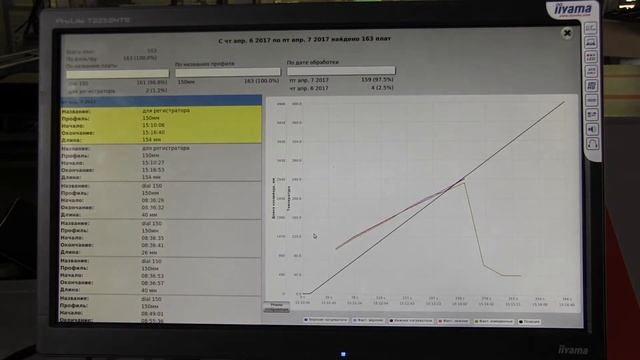The width and height of the screenshot is (640, 360).
Task: Toggle the 'Нижние нагреватели' legend entry
Action: [x=411, y=321]
